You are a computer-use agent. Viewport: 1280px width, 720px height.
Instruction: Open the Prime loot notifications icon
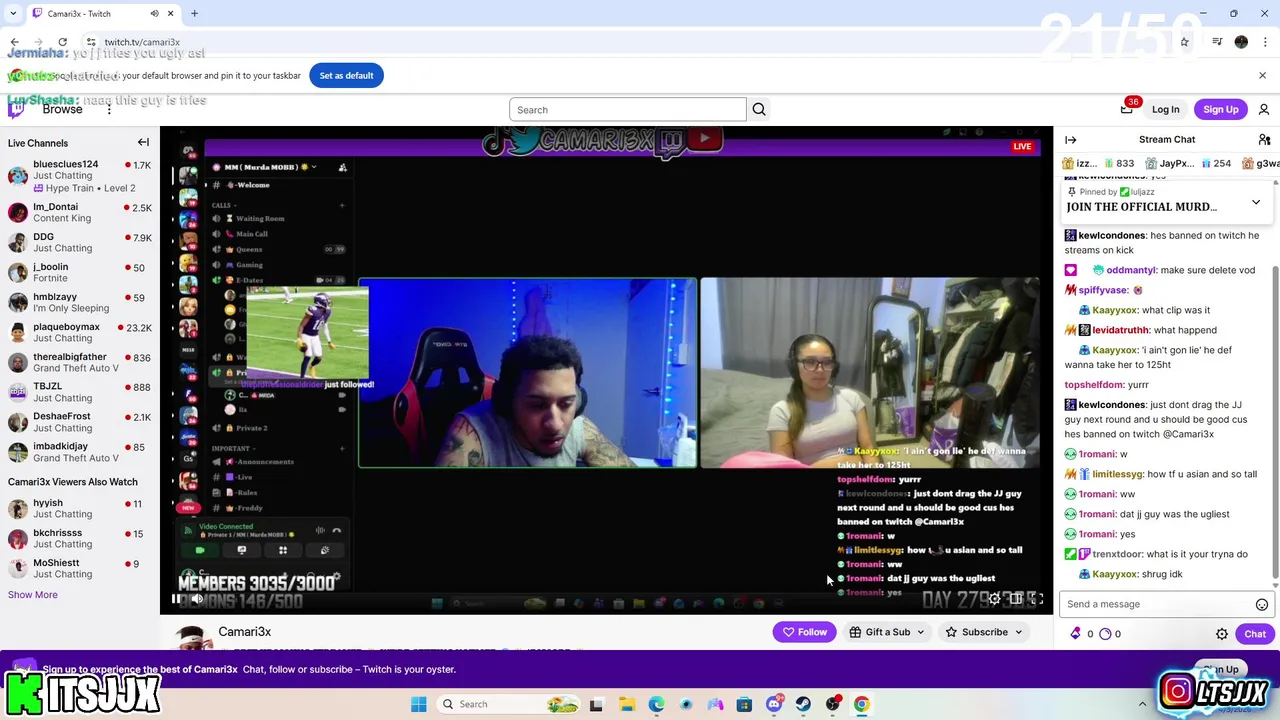pos(1127,109)
